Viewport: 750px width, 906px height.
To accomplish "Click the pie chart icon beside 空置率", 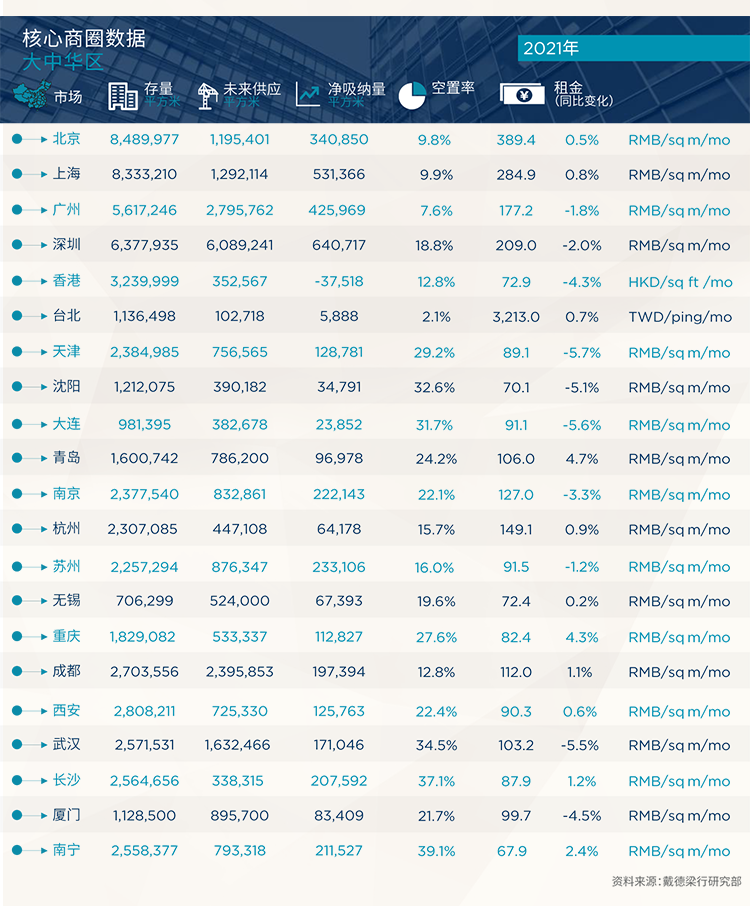I will 412,95.
